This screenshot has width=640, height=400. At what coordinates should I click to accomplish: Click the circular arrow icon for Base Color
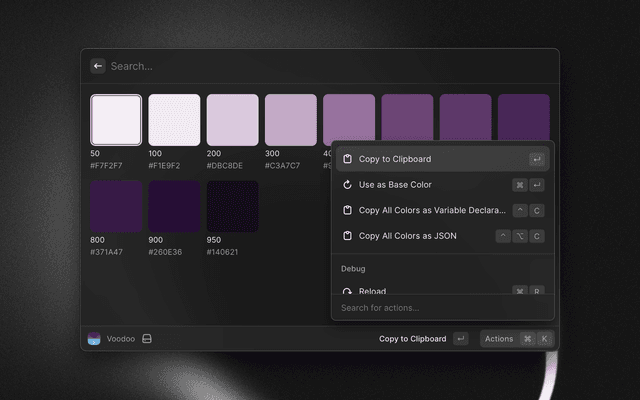pyautogui.click(x=347, y=185)
